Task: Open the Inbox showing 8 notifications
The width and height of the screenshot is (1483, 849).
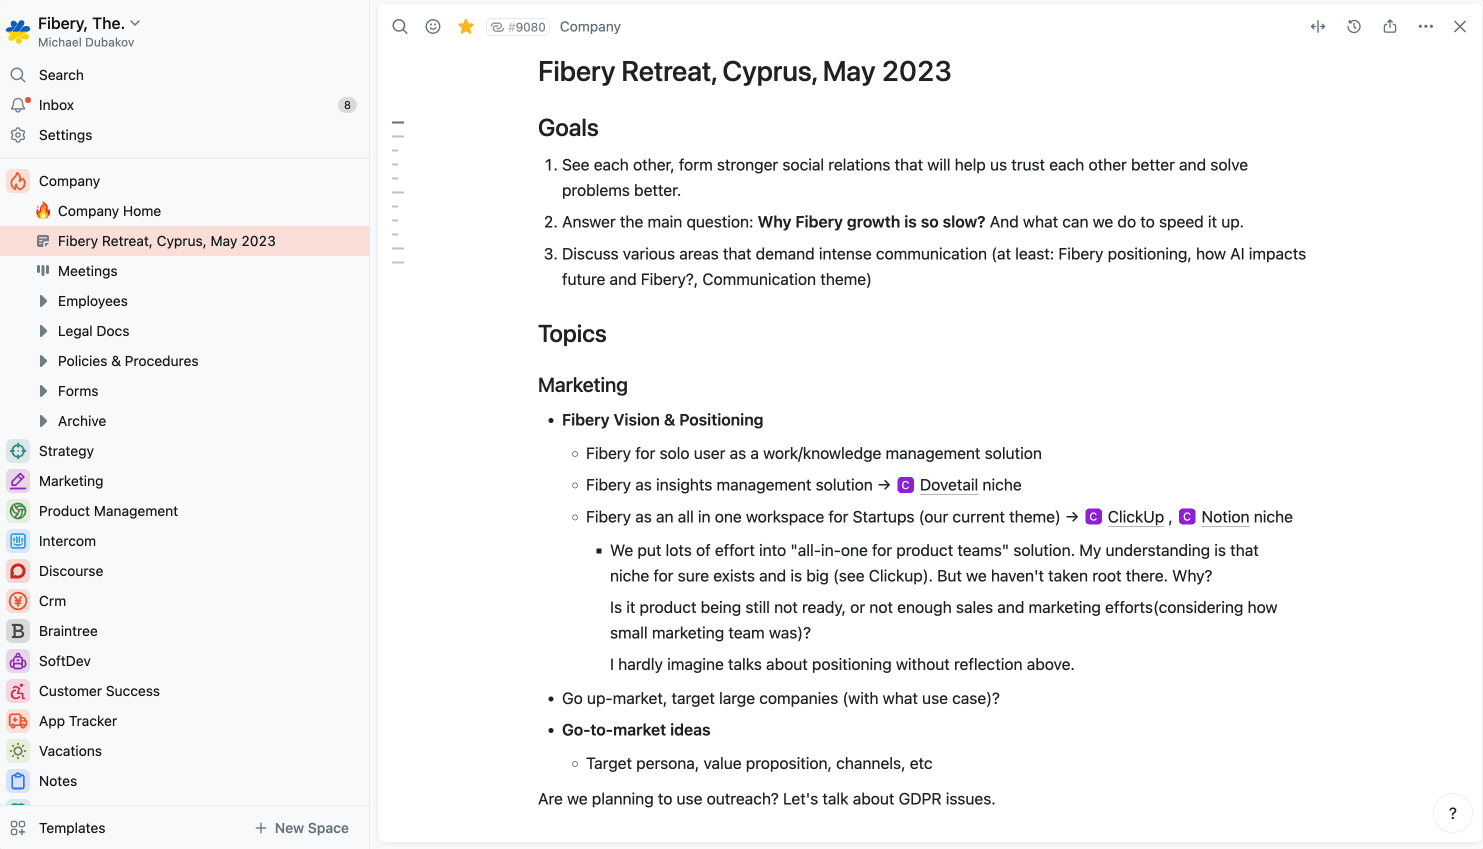Action: 56,105
